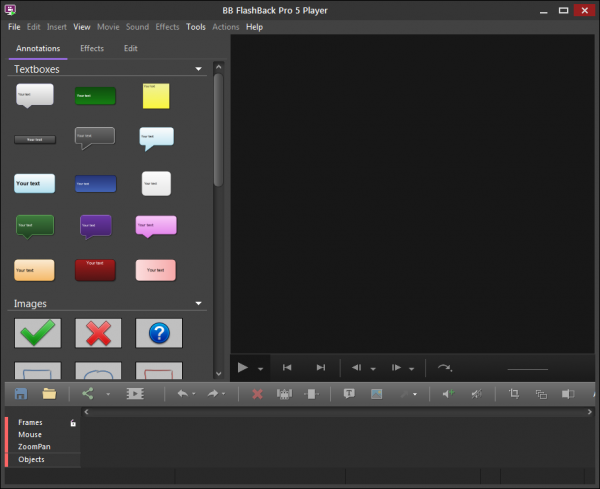Collapse the Textboxes section arrow
The height and width of the screenshot is (489, 600).
(x=199, y=70)
